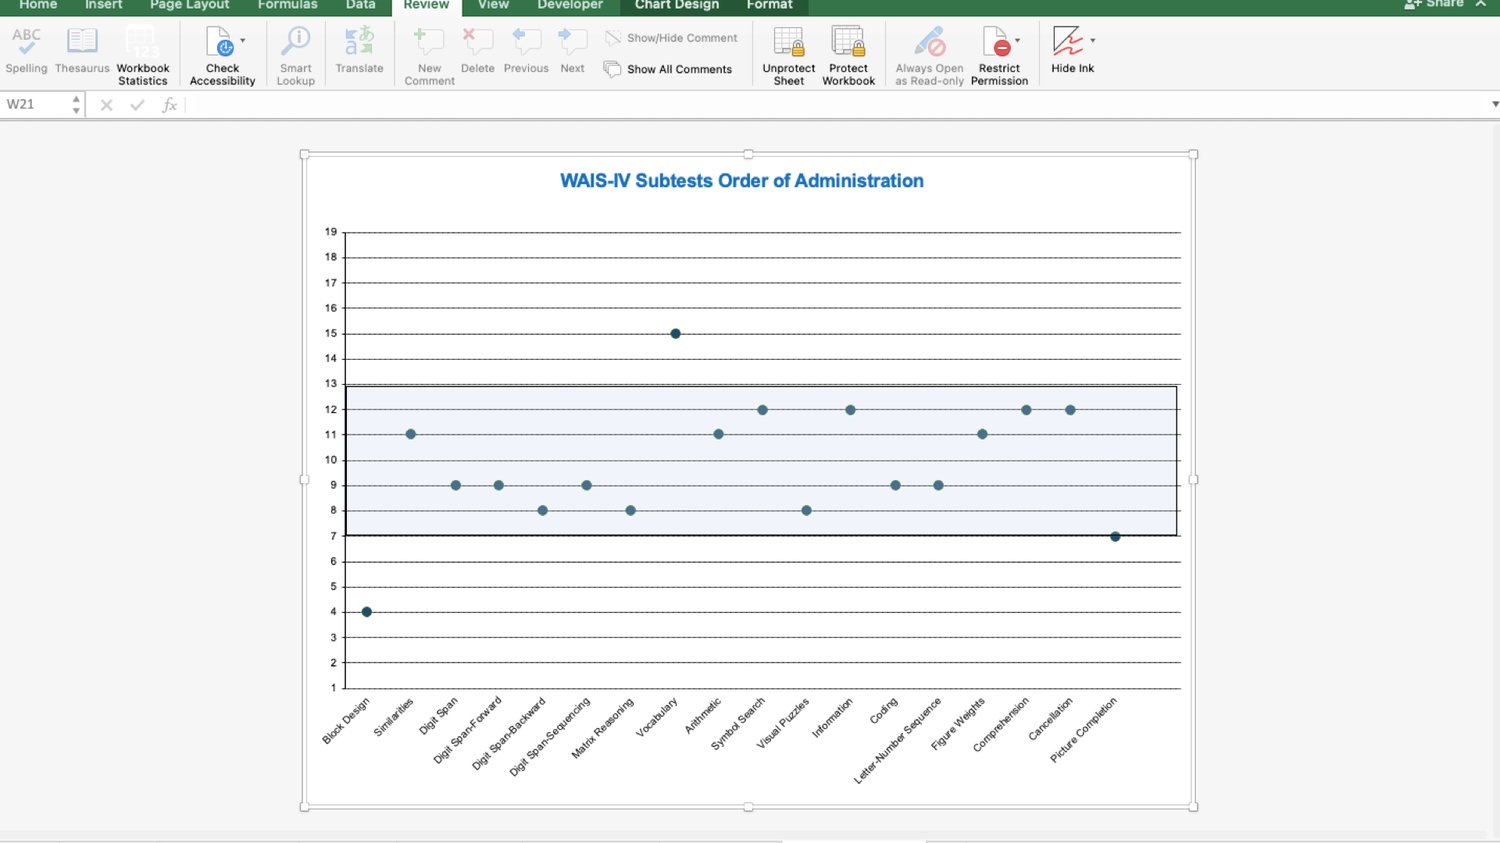Open the Developer tab
Screen dimensions: 1500x843
[570, 5]
